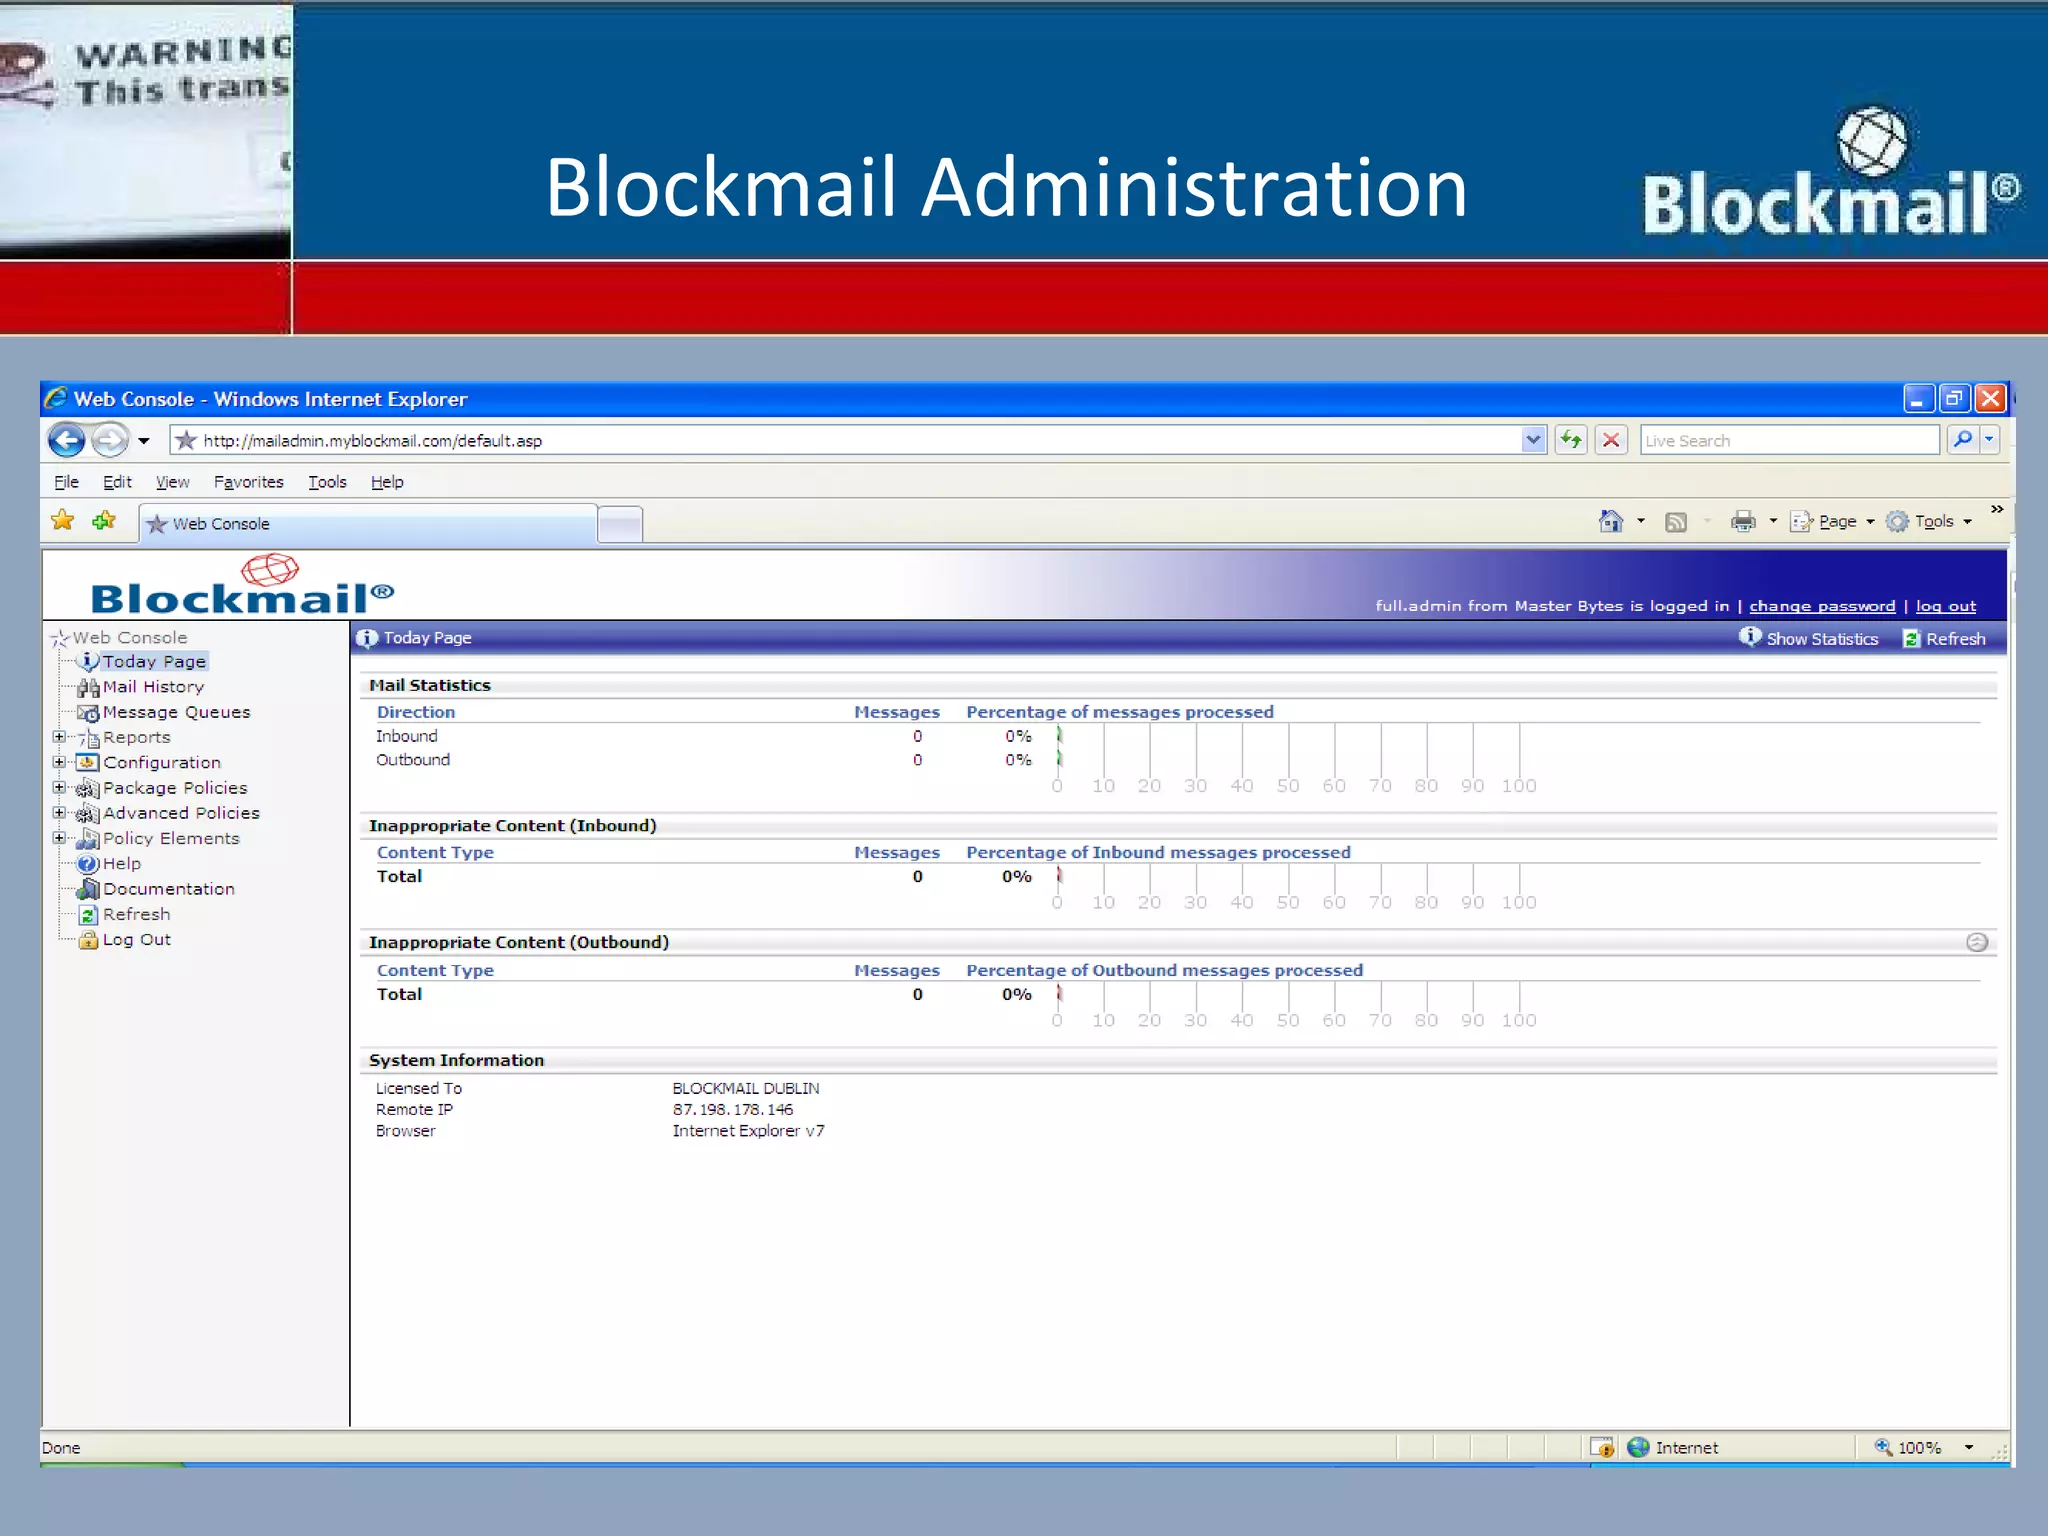Viewport: 2048px width, 1536px height.
Task: Click the Help question mark icon
Action: [x=88, y=864]
